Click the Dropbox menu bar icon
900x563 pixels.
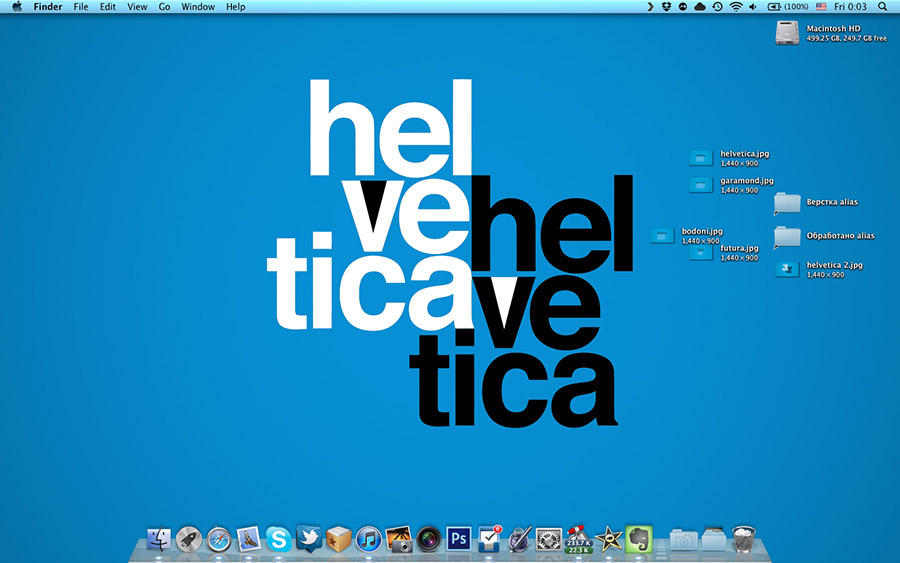(666, 7)
